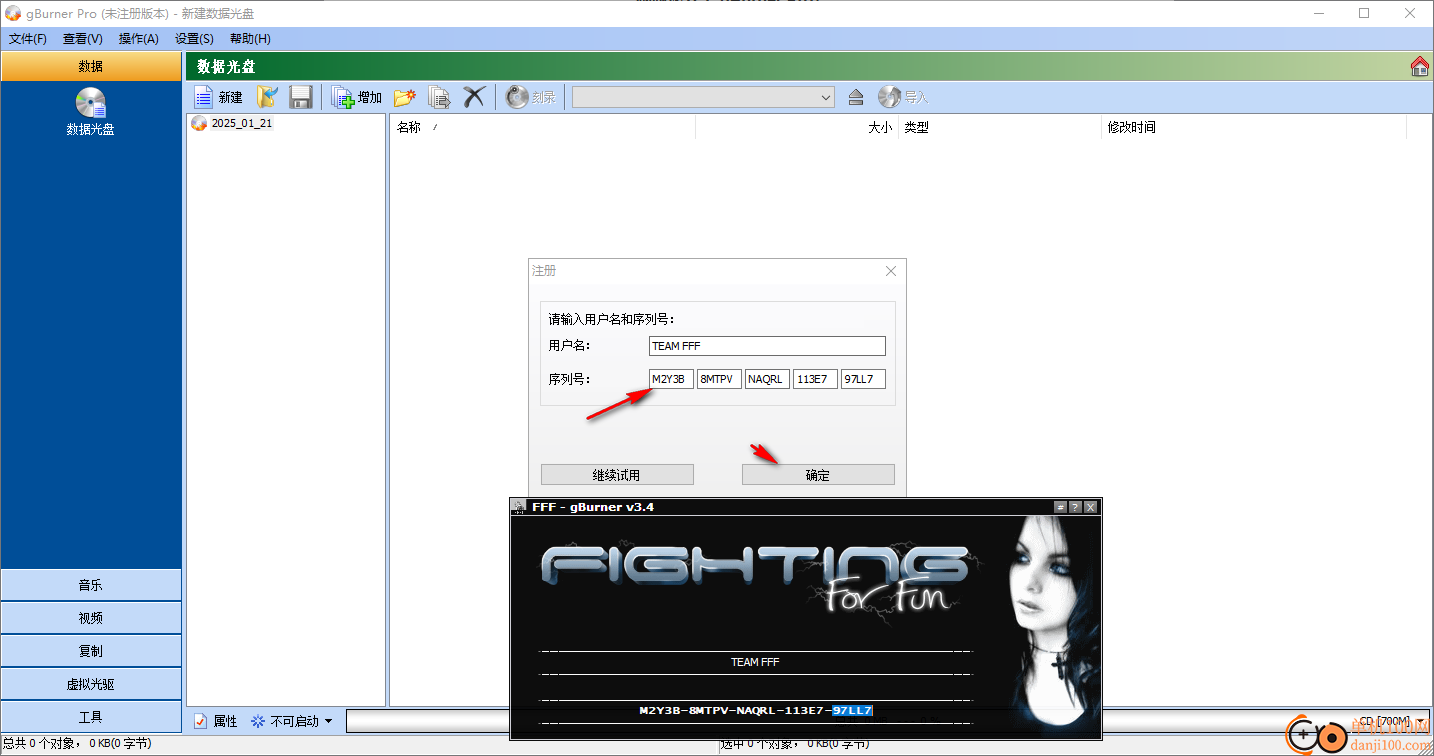Sort by the 大小 column header

[x=797, y=127]
